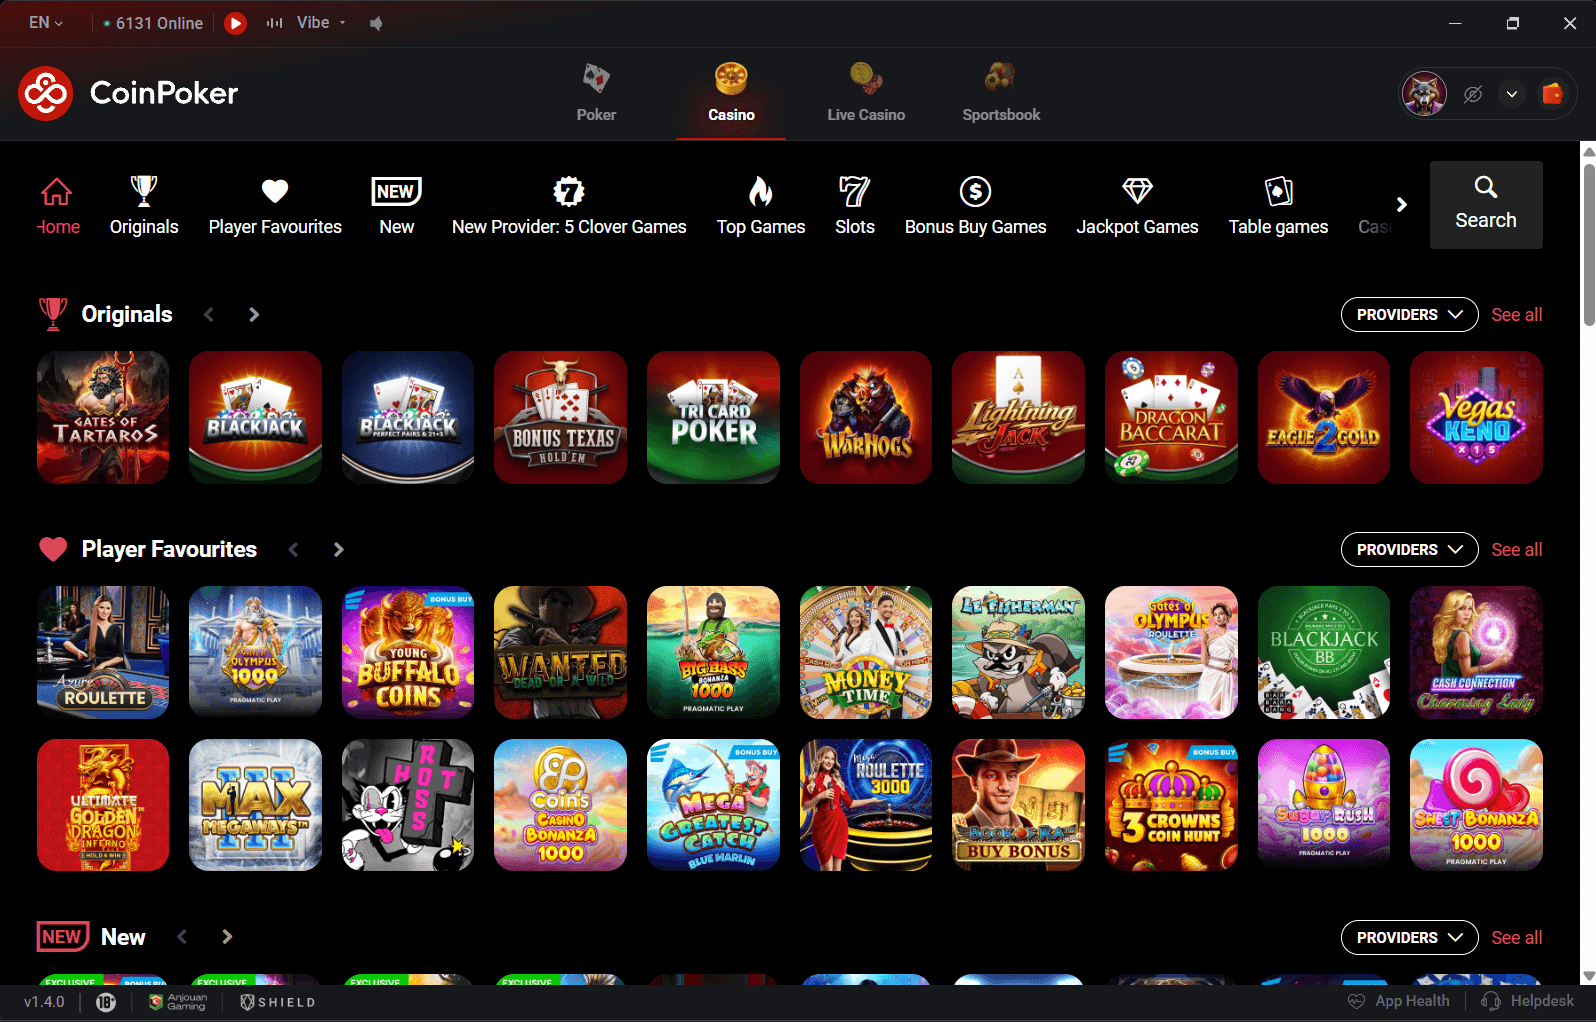See all Player Favourites games
This screenshot has height=1022, width=1596.
click(1516, 549)
